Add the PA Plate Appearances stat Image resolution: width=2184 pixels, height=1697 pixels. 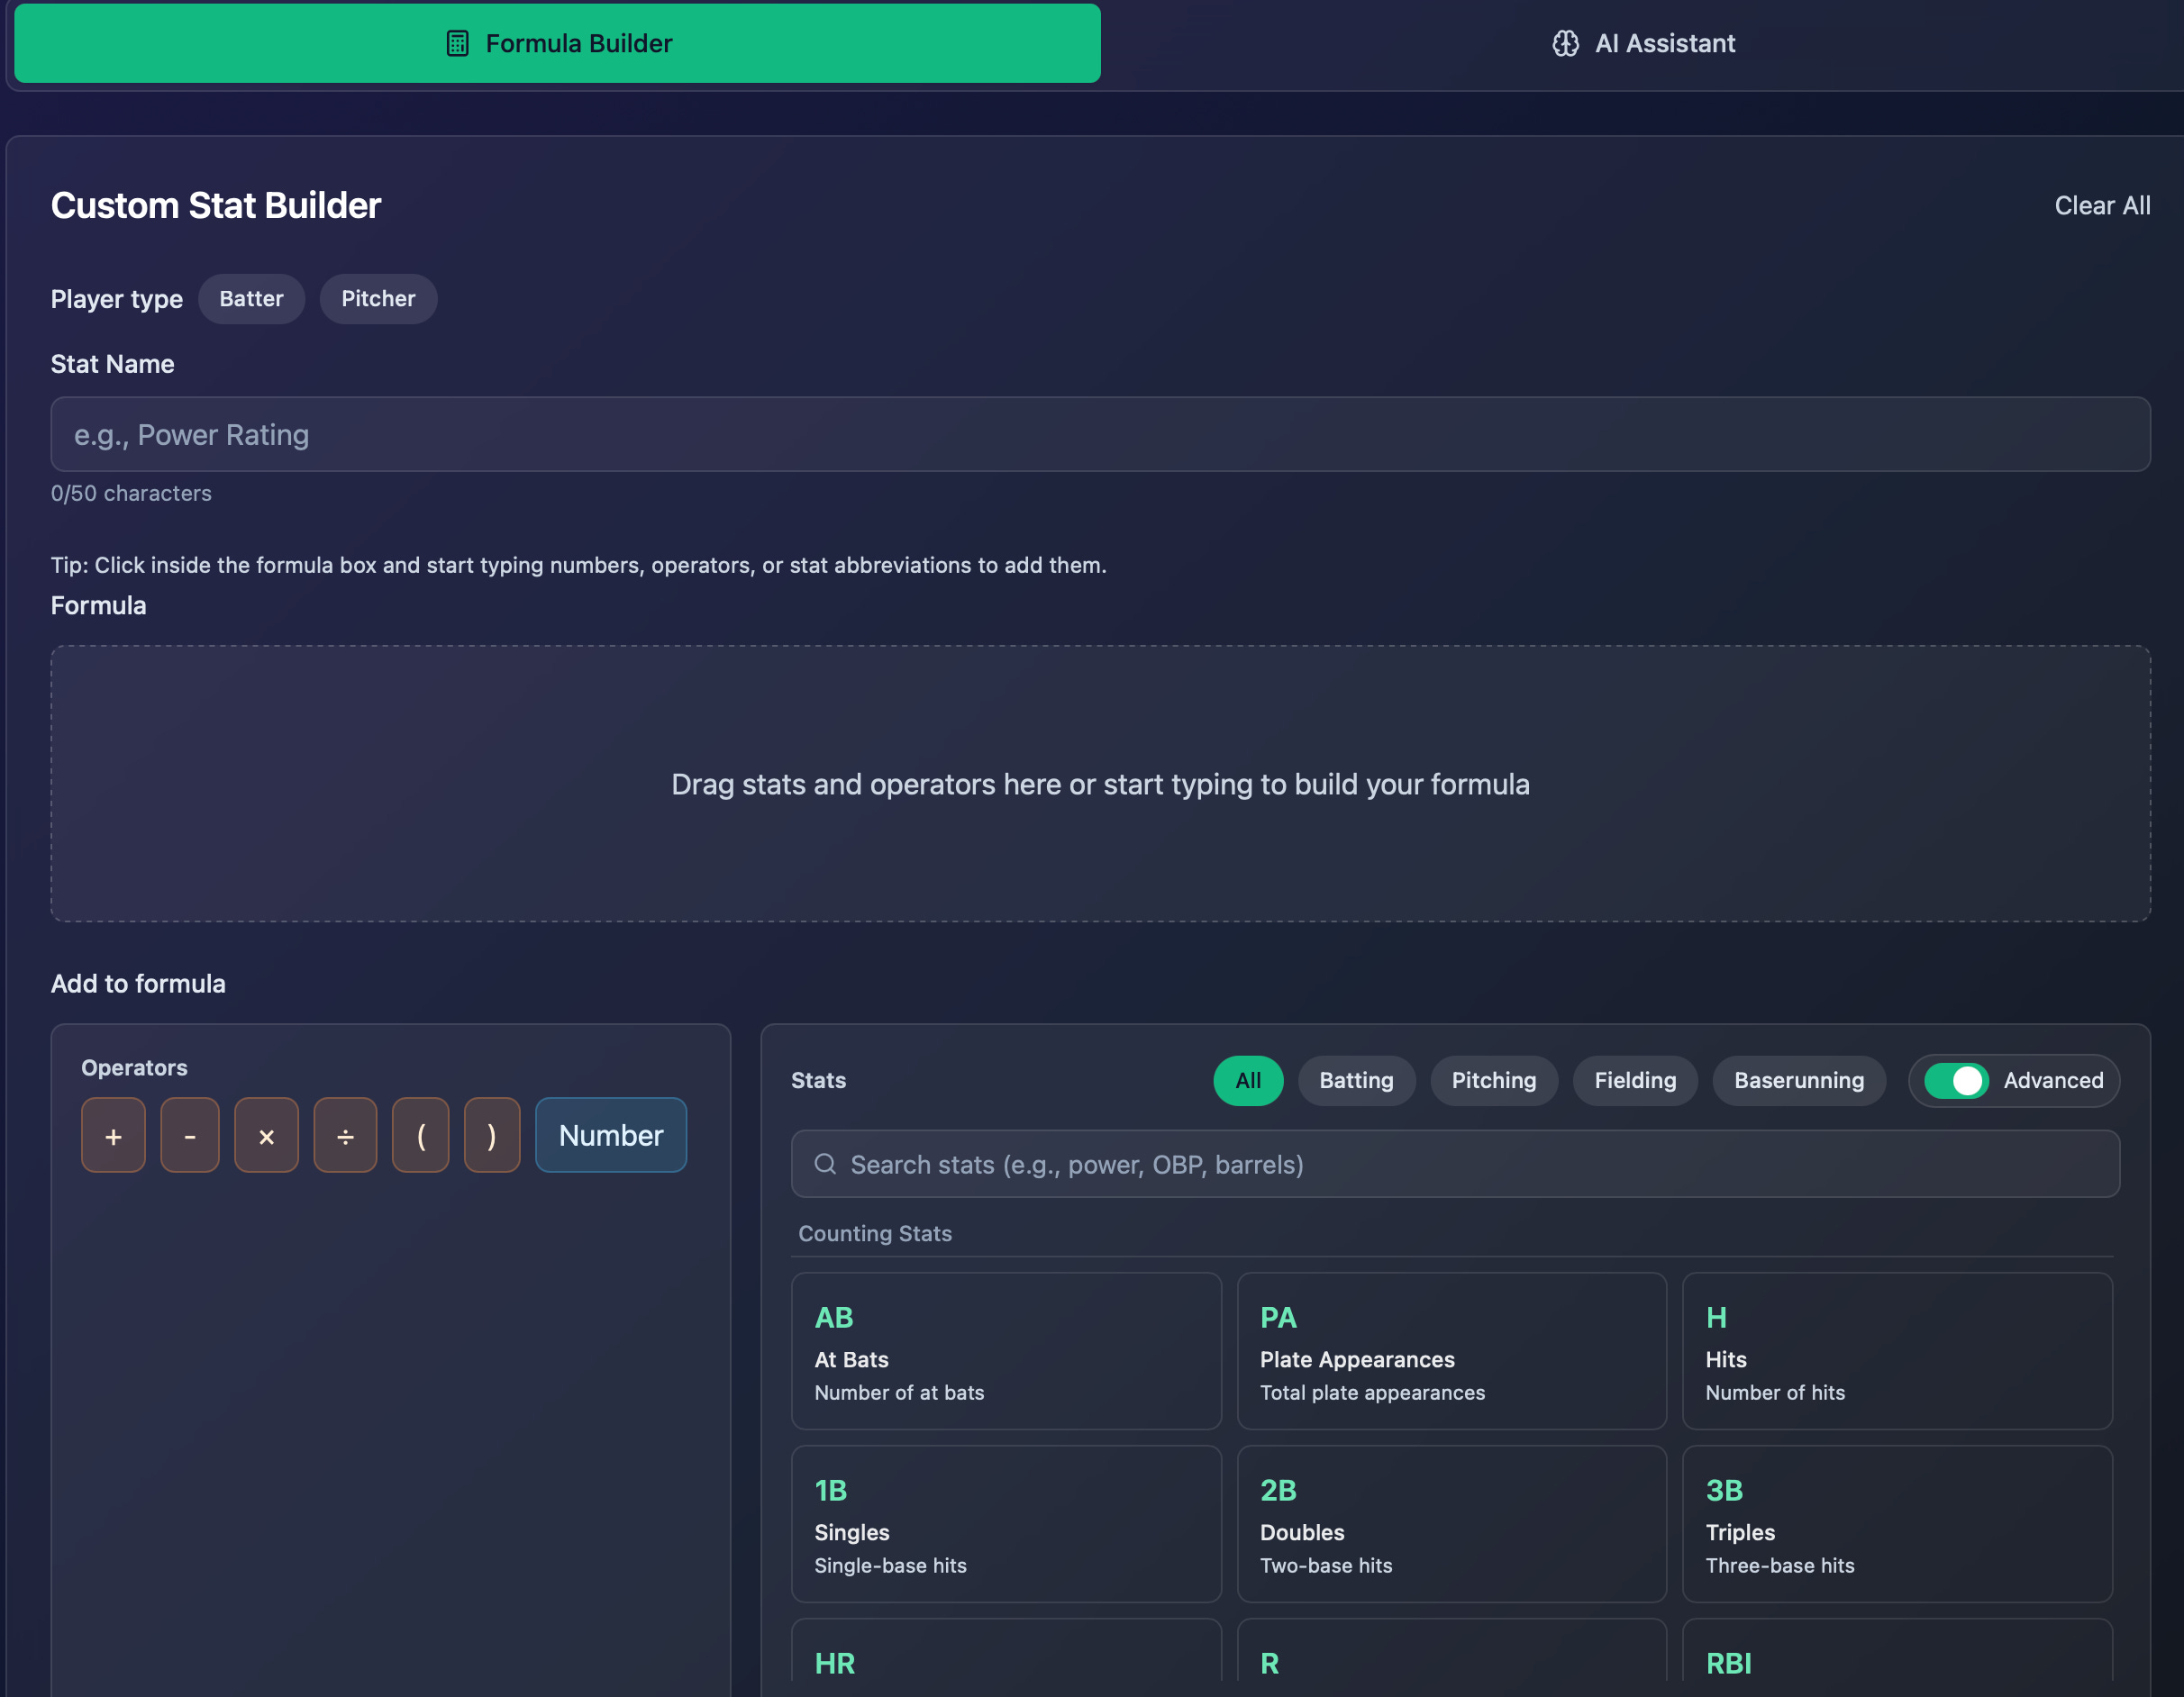pyautogui.click(x=1451, y=1350)
